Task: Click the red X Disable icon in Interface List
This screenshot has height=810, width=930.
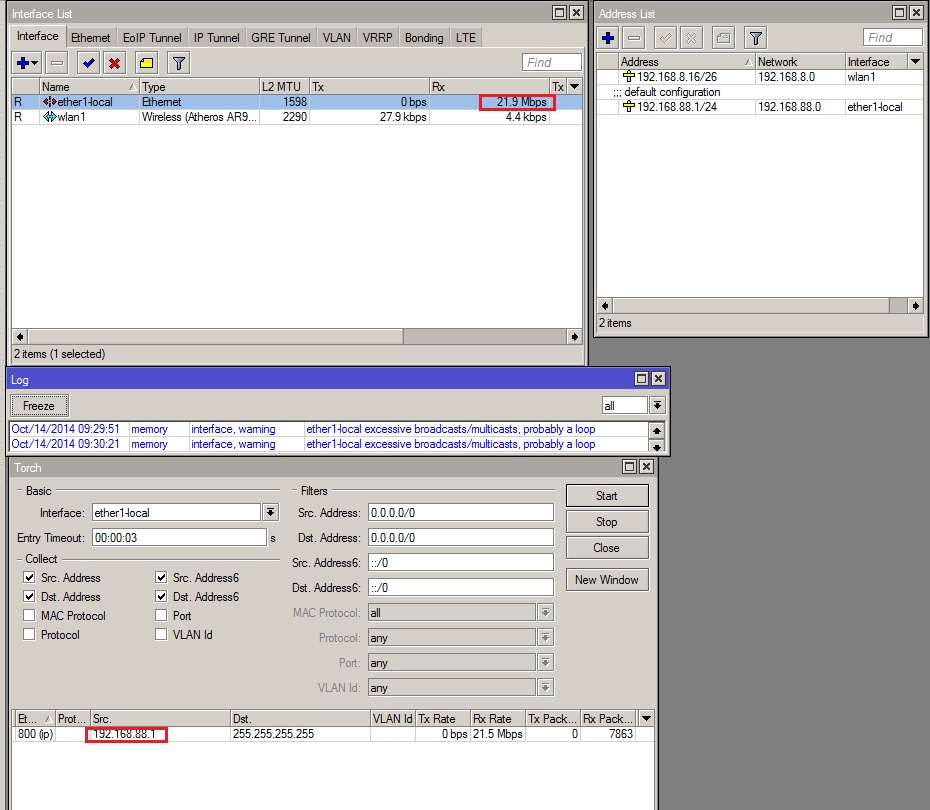Action: (114, 63)
